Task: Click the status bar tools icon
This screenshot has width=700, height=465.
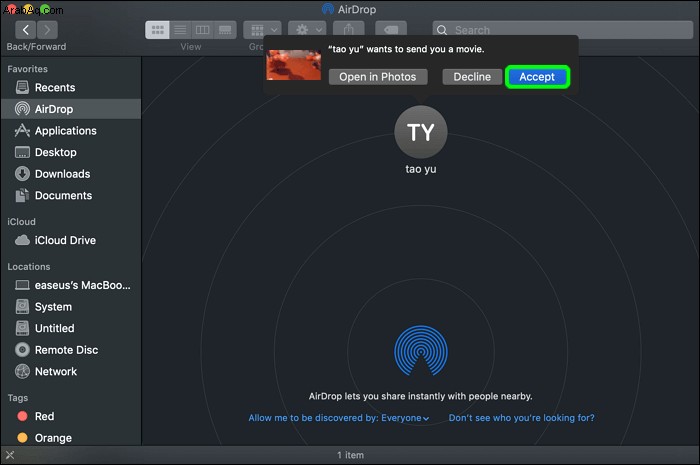Action: [10, 455]
